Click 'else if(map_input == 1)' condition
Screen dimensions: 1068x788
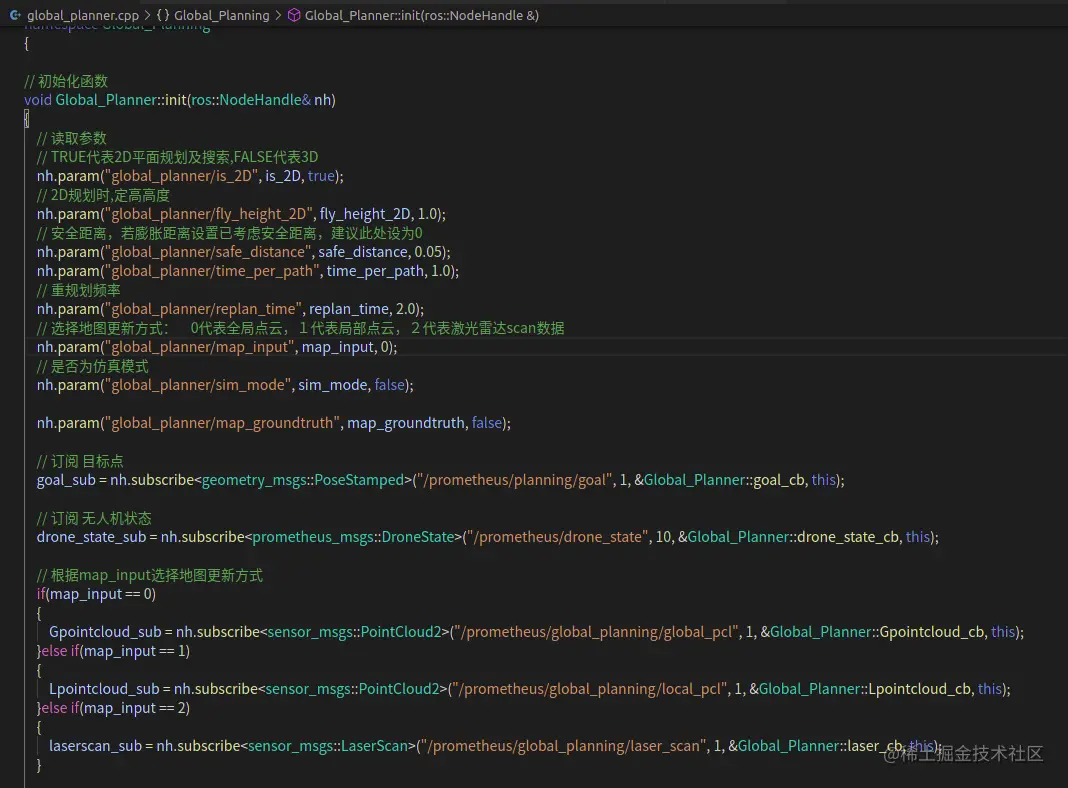point(116,651)
